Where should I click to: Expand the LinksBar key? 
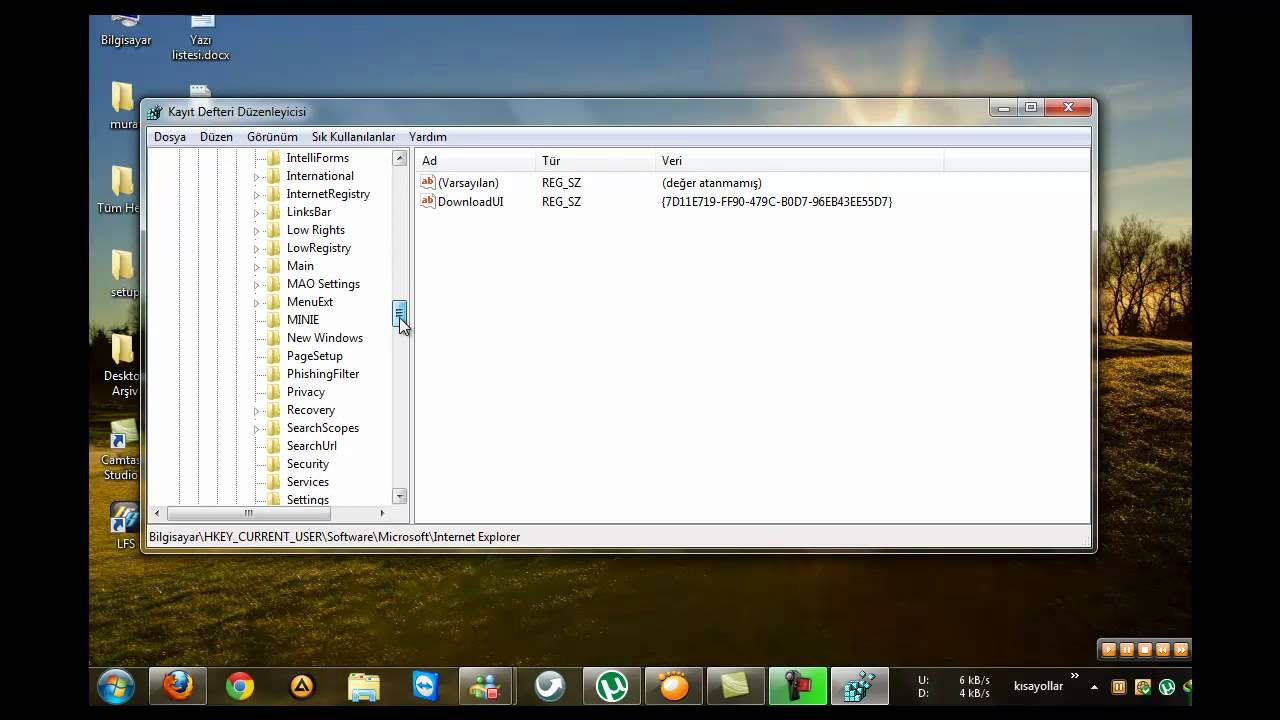click(x=256, y=213)
